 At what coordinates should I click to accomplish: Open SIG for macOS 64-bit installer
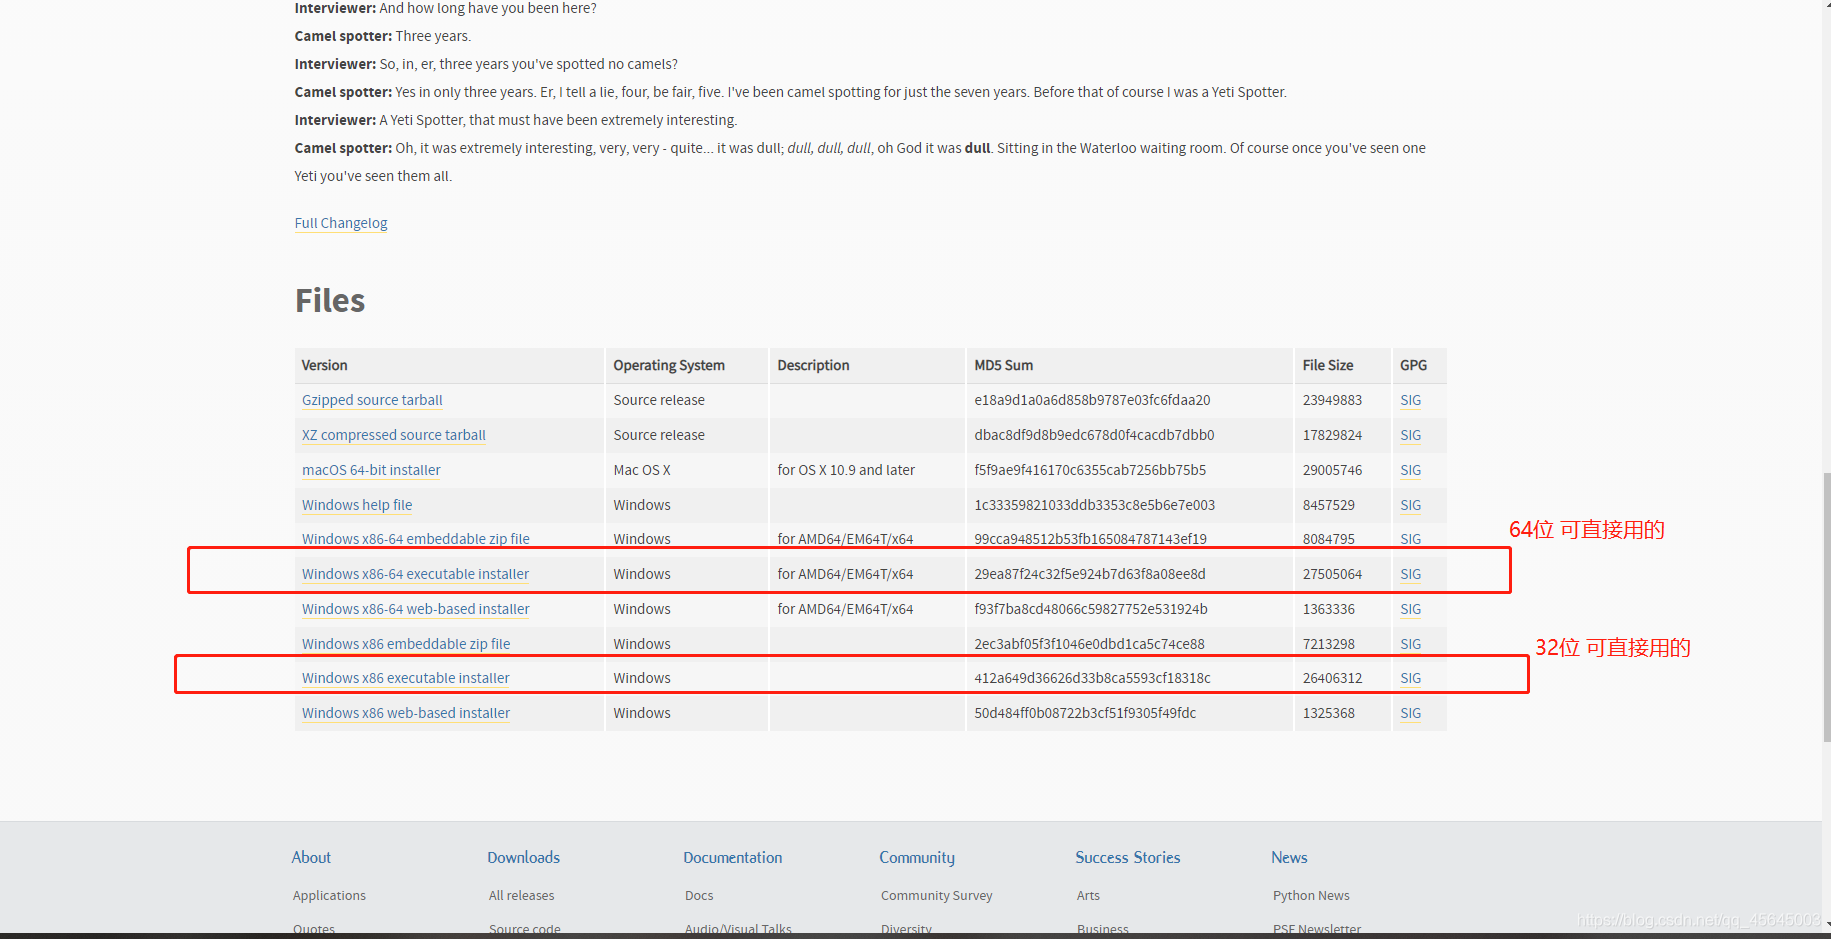pyautogui.click(x=1411, y=470)
